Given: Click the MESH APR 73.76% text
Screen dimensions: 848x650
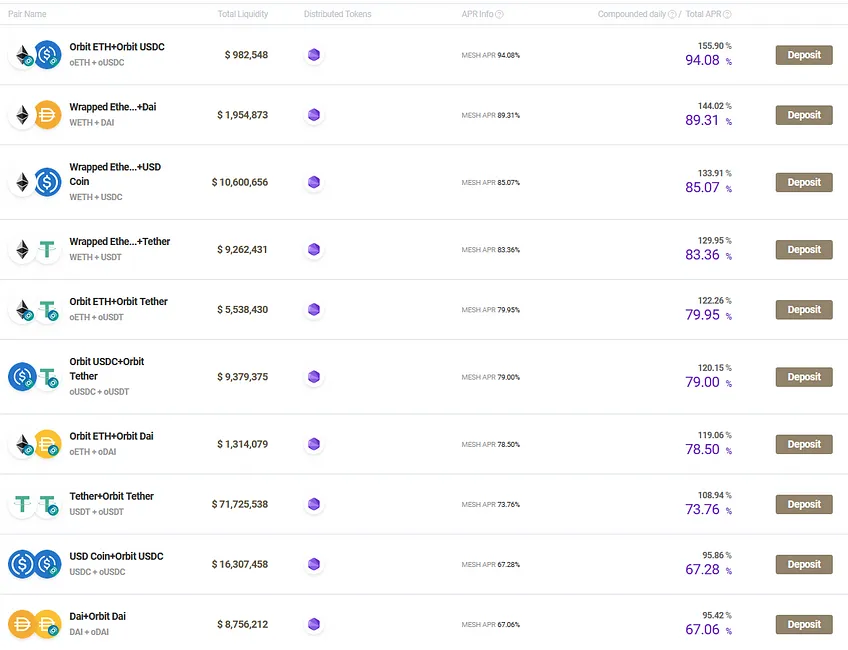Looking at the screenshot, I should tap(491, 505).
